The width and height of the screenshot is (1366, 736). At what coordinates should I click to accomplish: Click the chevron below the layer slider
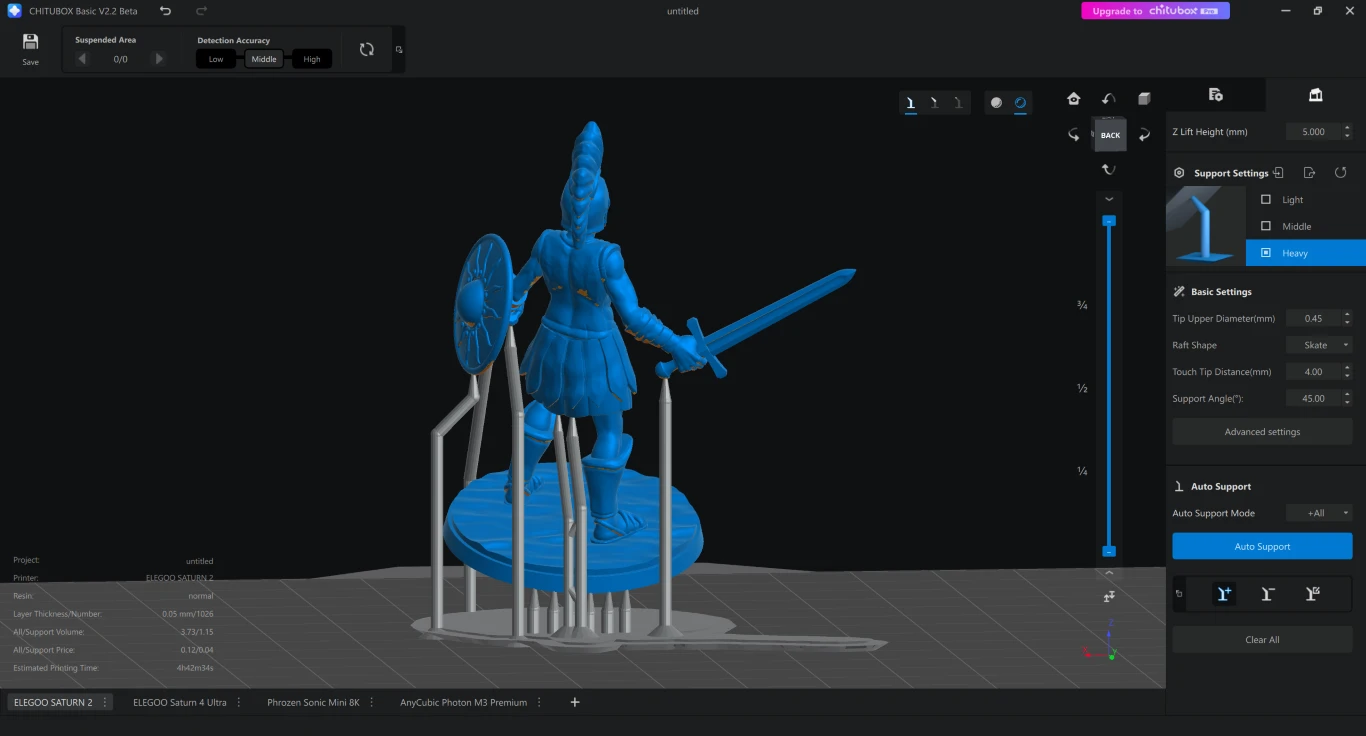[x=1109, y=573]
